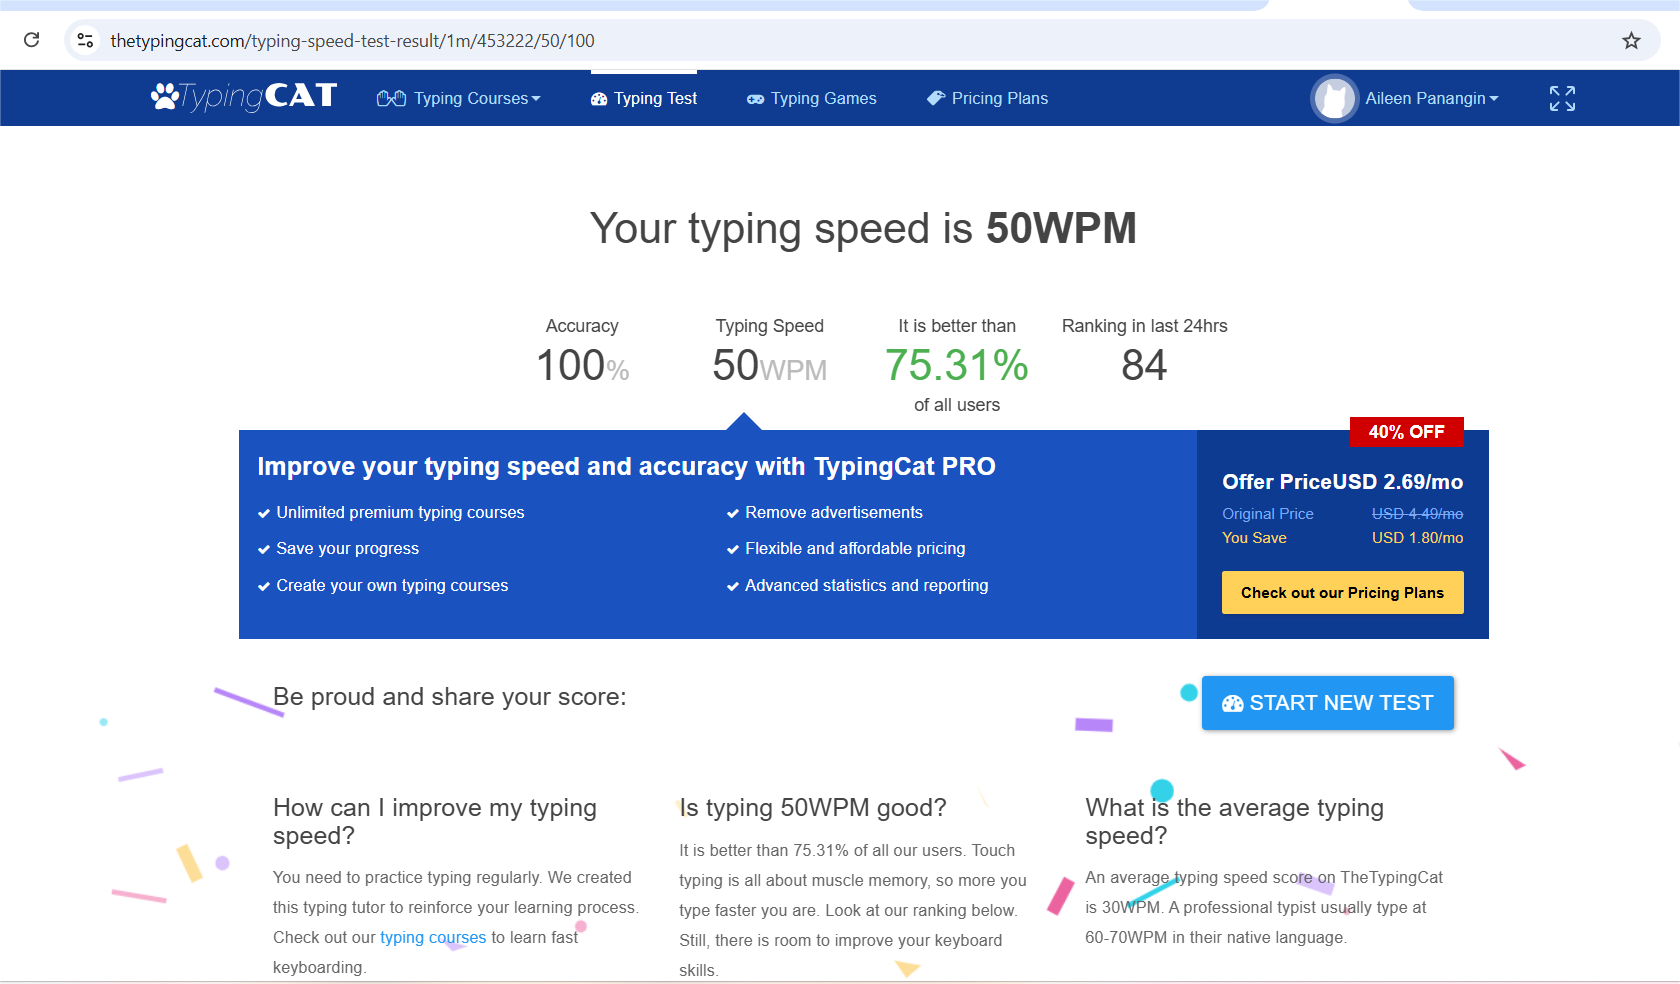Click the TypingCat paw logo

click(244, 97)
